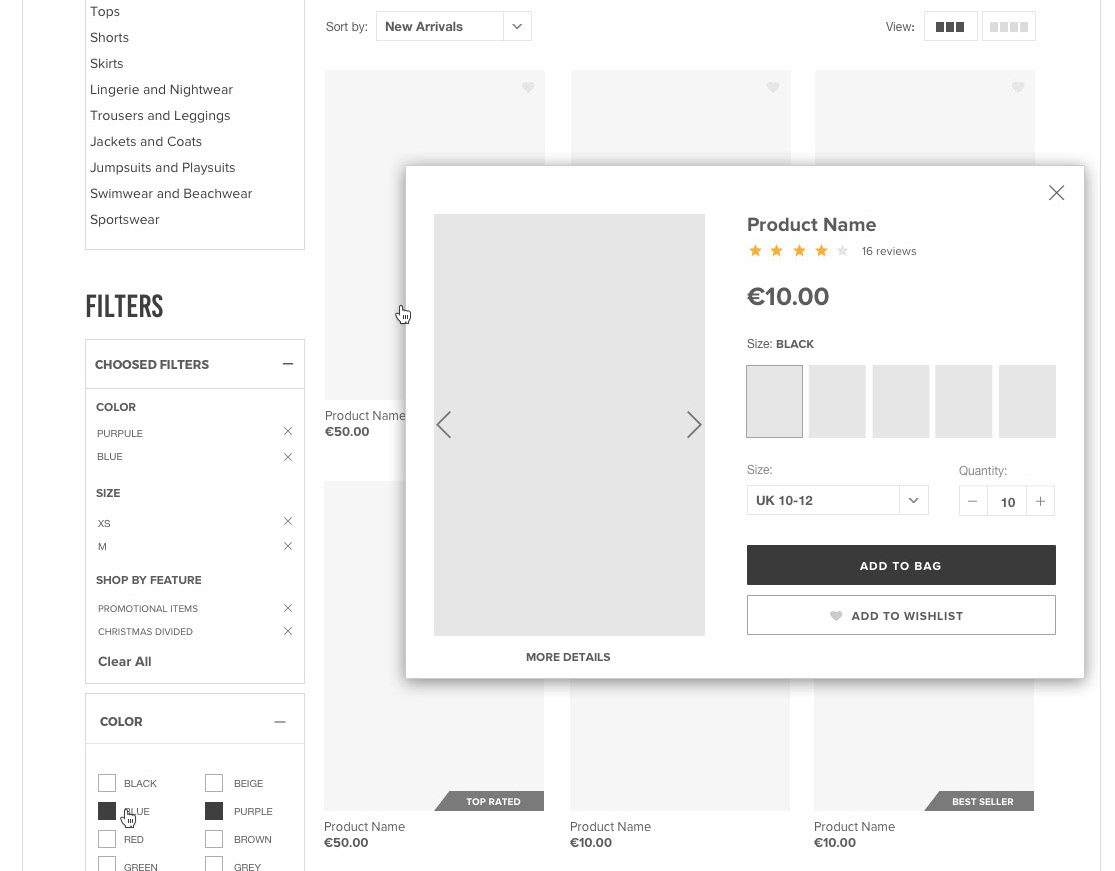Check the BEIGE color checkbox
The image size is (1115, 871).
tap(214, 783)
